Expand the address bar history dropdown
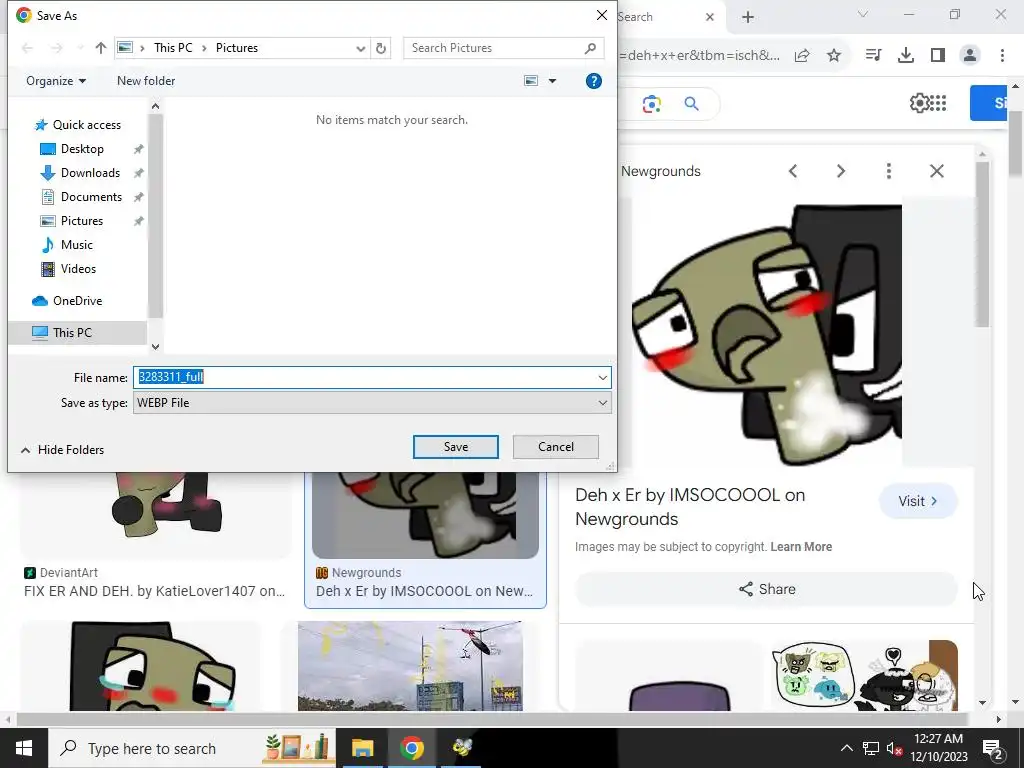This screenshot has width=1024, height=768. coord(360,48)
